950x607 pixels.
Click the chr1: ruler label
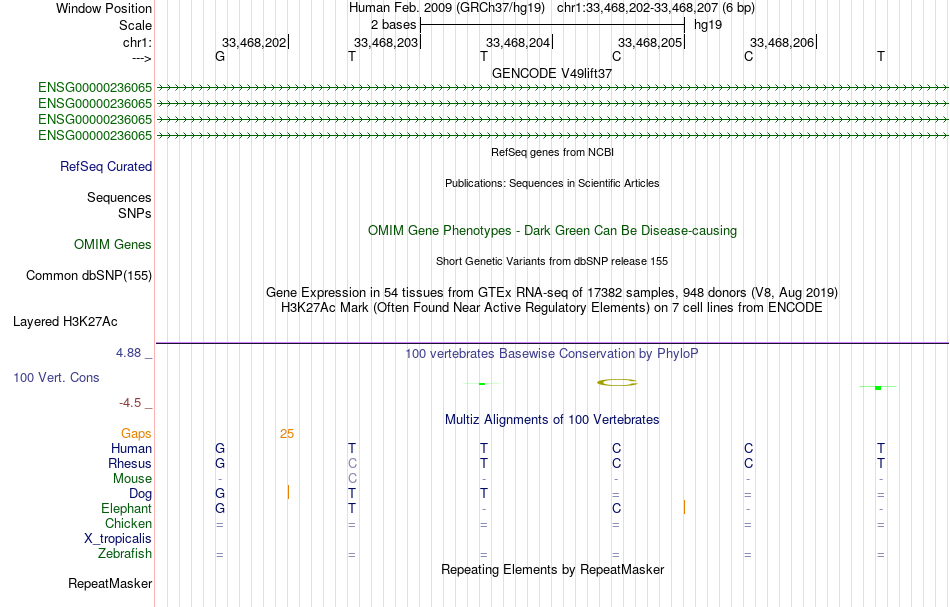(137, 42)
